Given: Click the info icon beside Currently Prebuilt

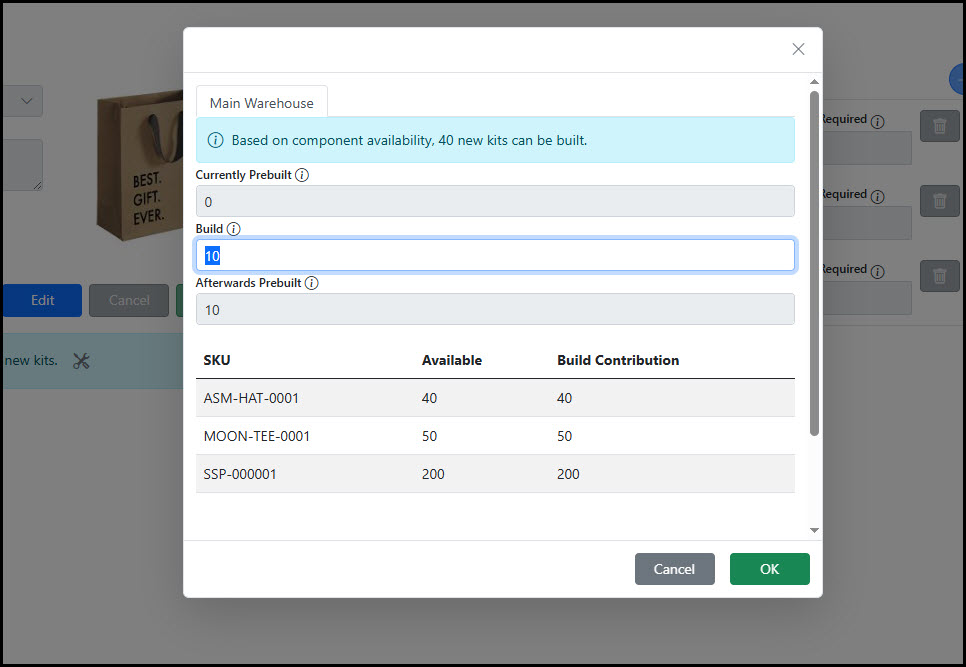Looking at the screenshot, I should pos(302,175).
